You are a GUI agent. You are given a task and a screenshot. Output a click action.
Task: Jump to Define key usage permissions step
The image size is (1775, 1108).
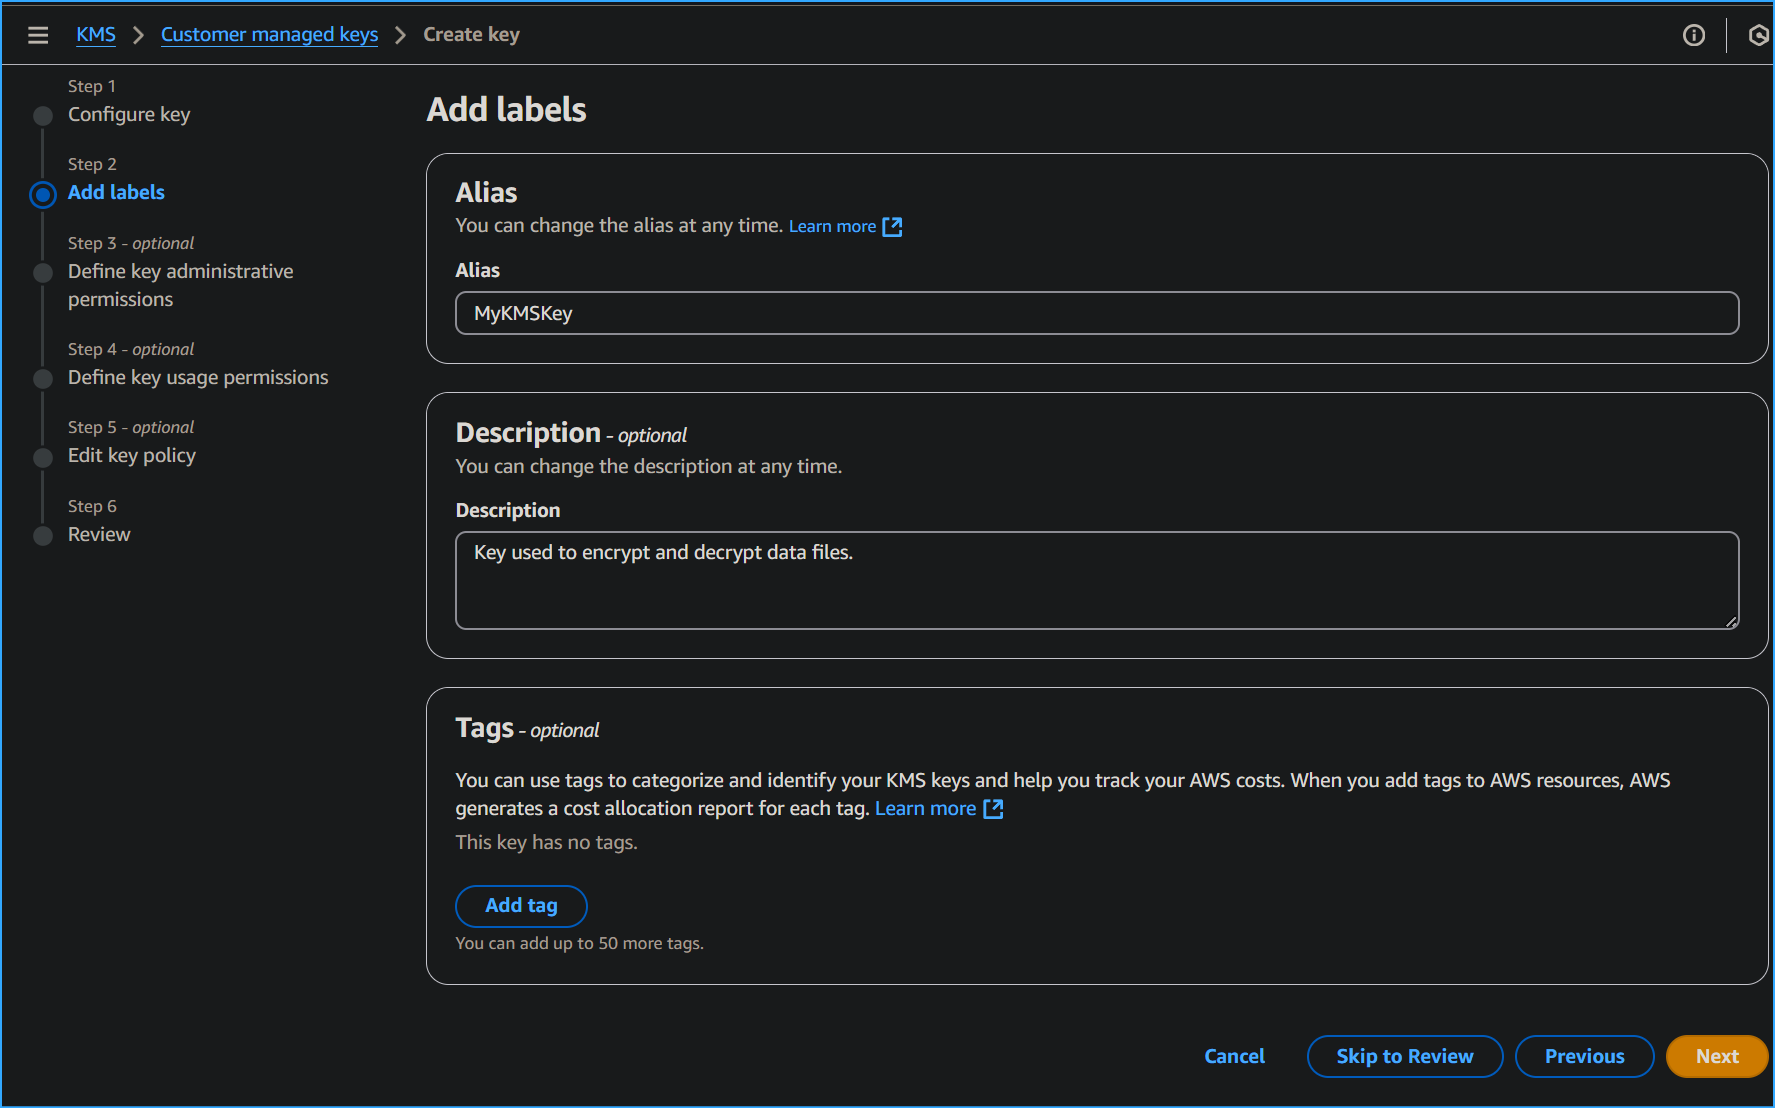point(198,378)
